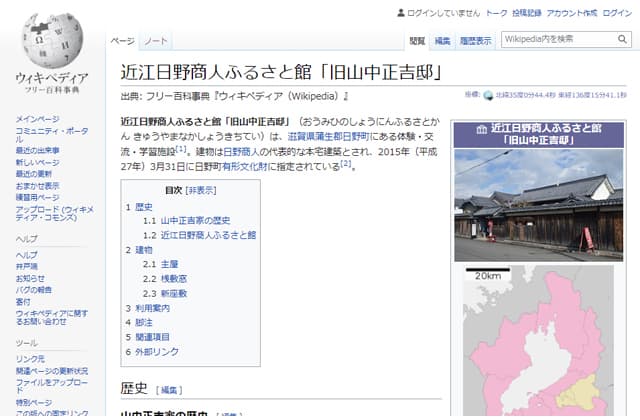
Task: Click footnote reference [1]
Action: tap(181, 149)
